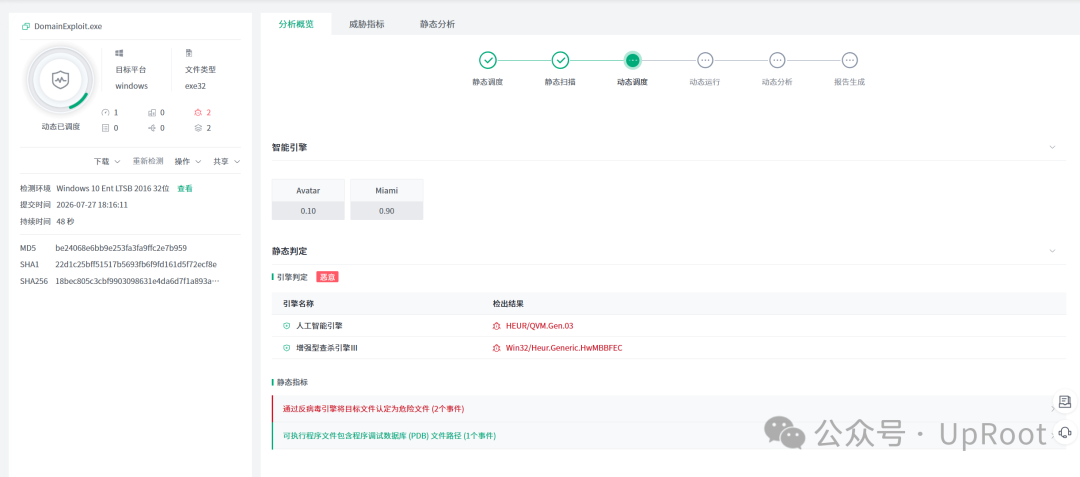
Task: Click the pending 动态运行 step icon
Action: click(705, 61)
